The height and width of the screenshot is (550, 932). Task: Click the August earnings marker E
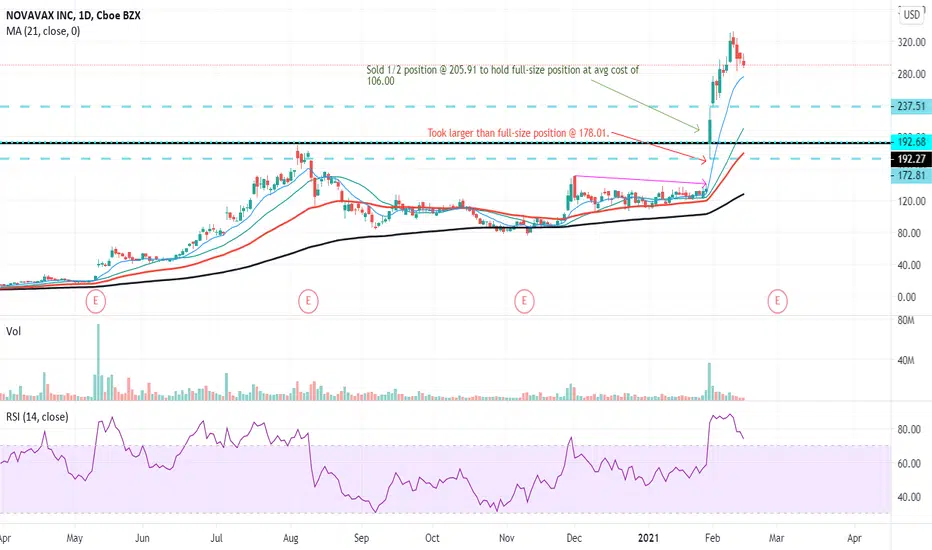pos(308,301)
